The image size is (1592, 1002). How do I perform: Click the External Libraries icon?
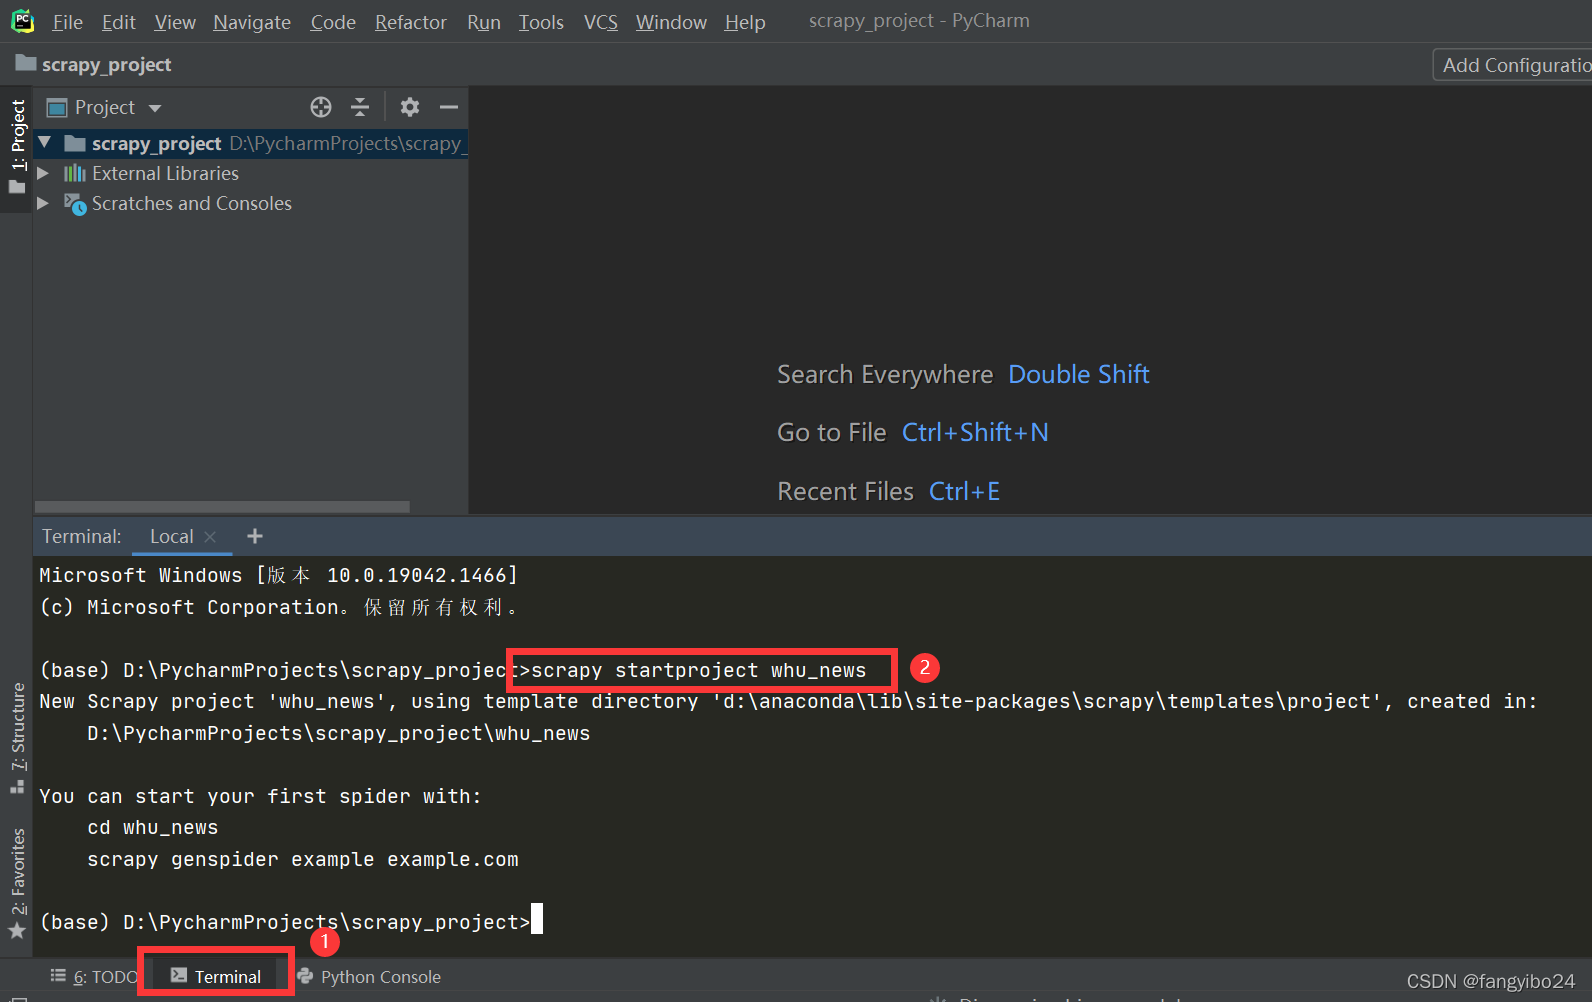(x=75, y=173)
